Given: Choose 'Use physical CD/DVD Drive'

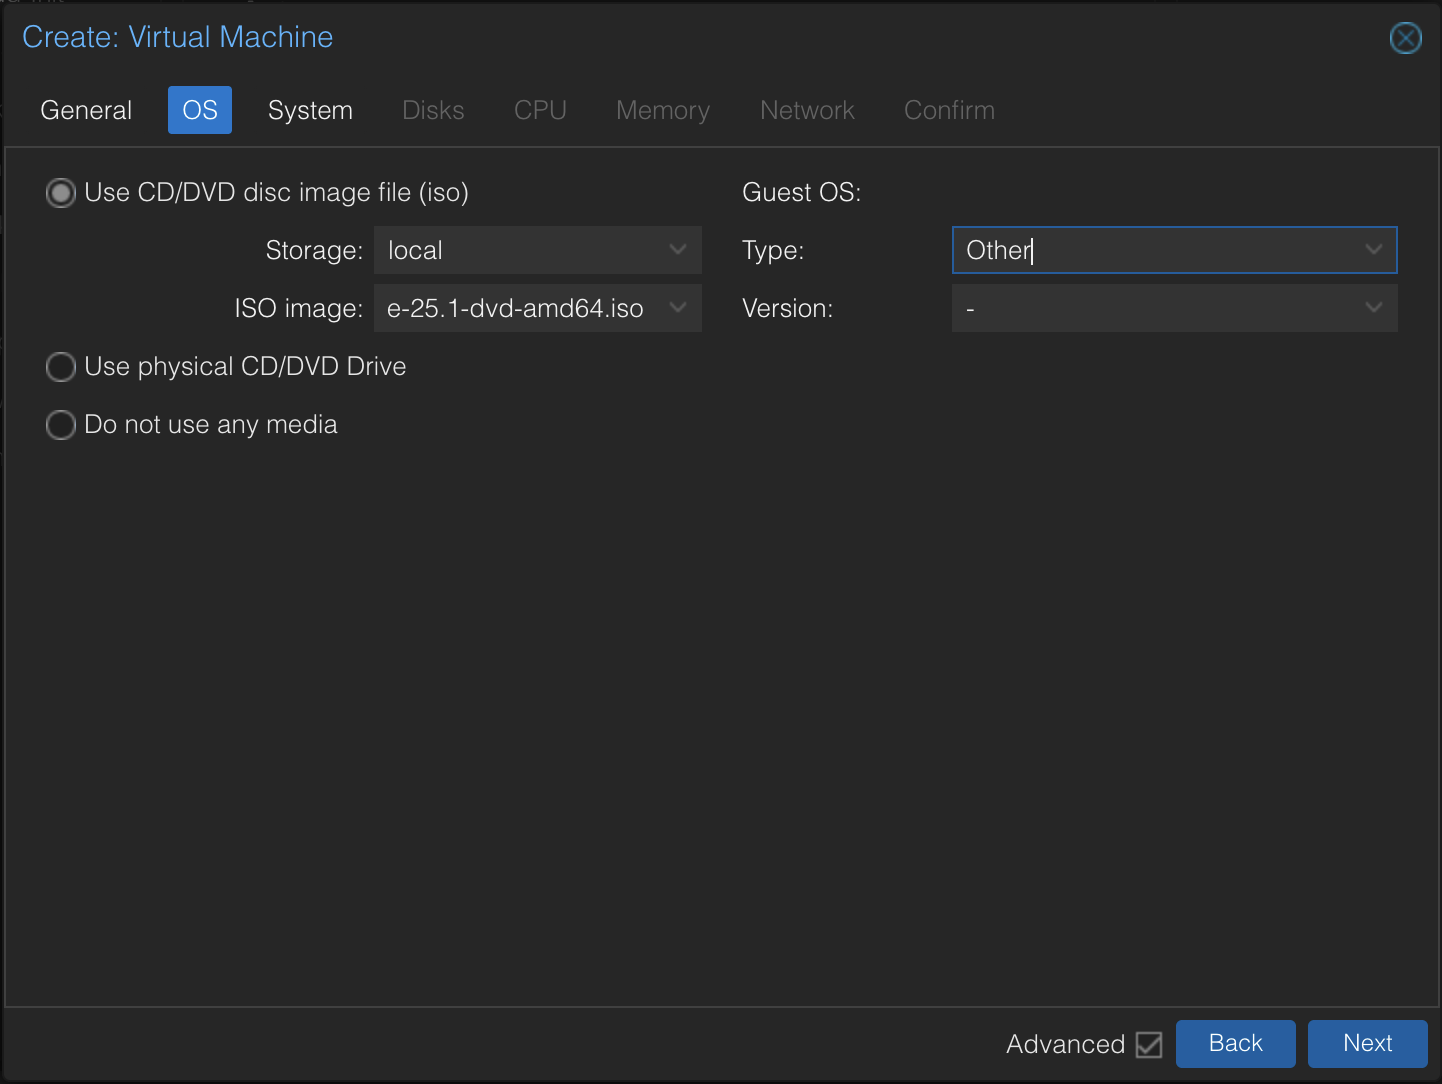Looking at the screenshot, I should point(60,366).
